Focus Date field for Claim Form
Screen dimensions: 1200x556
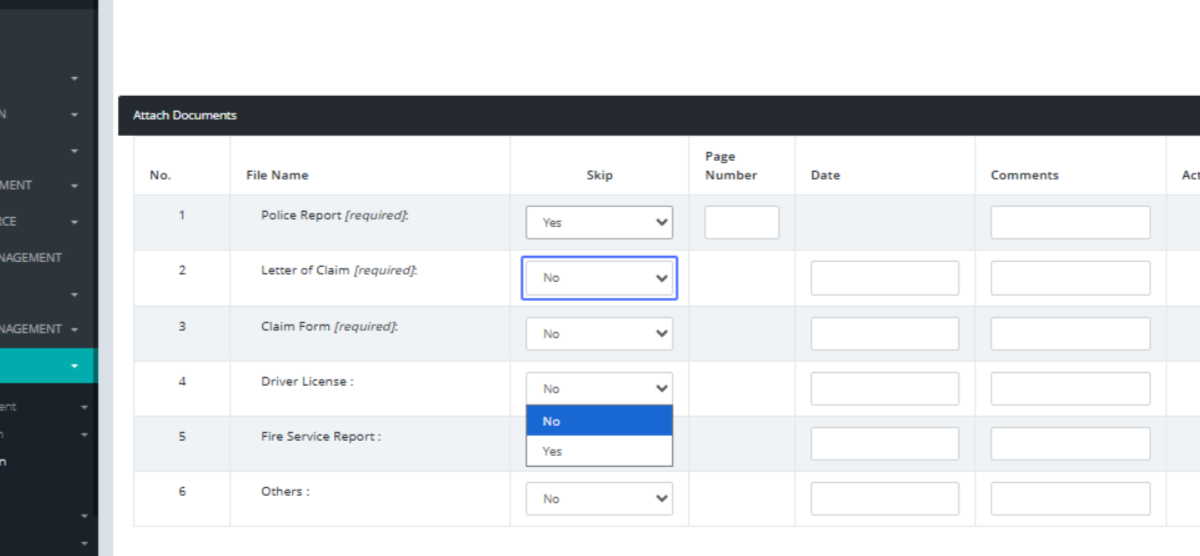click(x=884, y=334)
